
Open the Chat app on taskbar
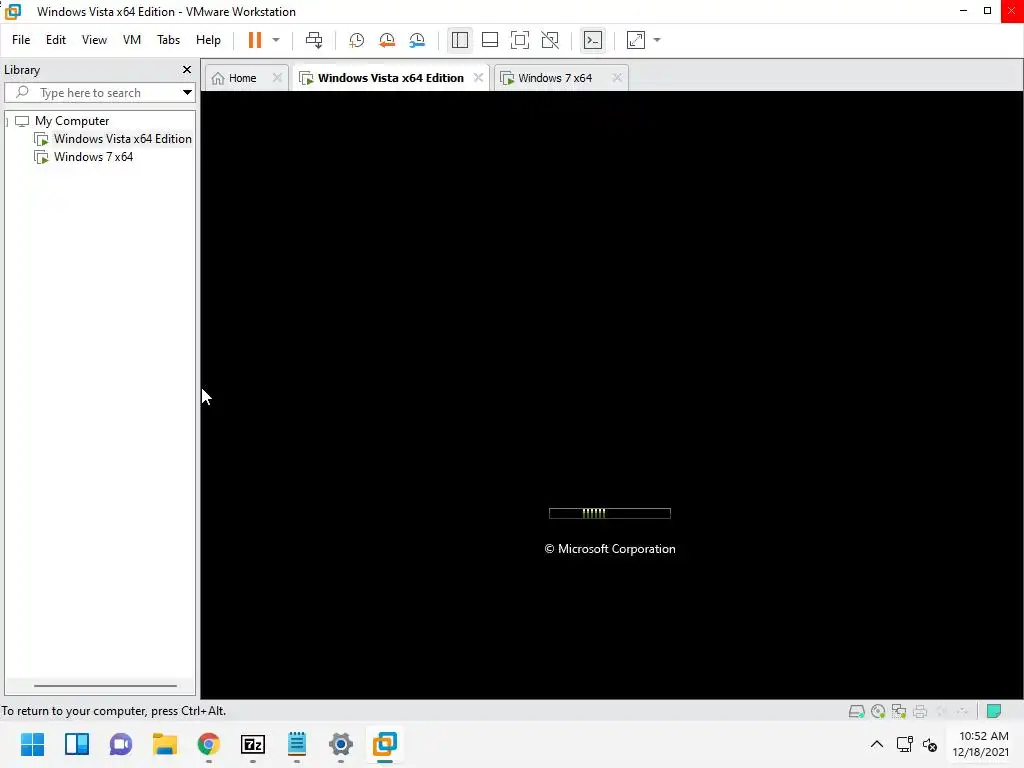[x=121, y=744]
